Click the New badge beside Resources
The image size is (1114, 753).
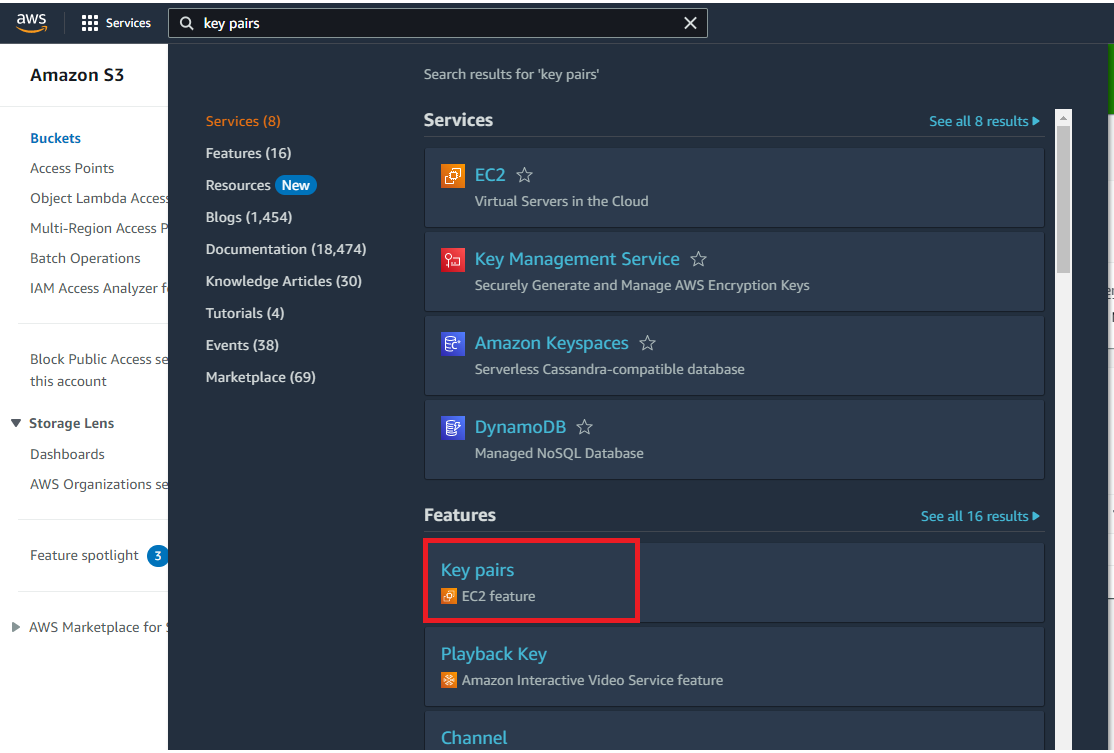(x=296, y=185)
